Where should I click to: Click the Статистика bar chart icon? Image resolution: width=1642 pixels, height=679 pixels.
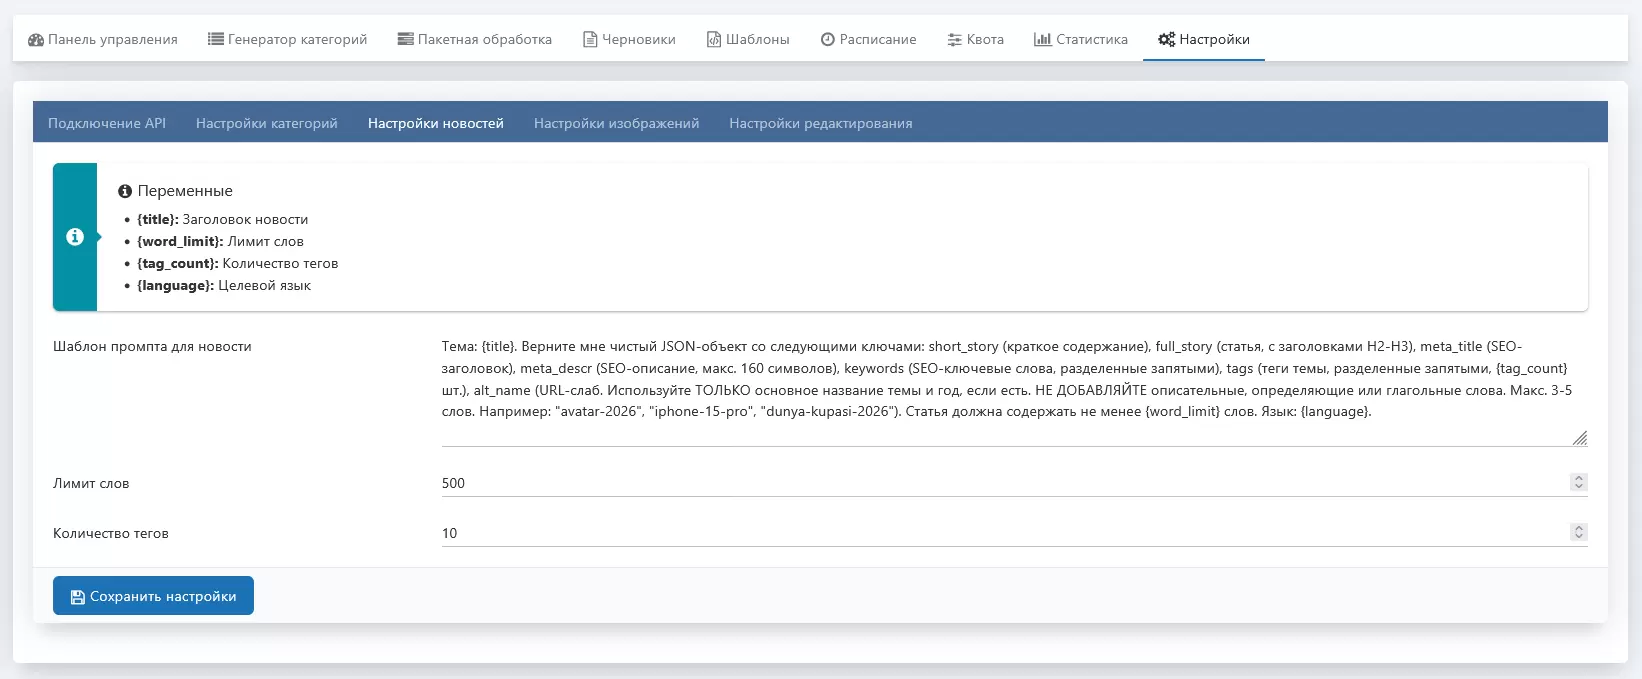click(x=1043, y=40)
